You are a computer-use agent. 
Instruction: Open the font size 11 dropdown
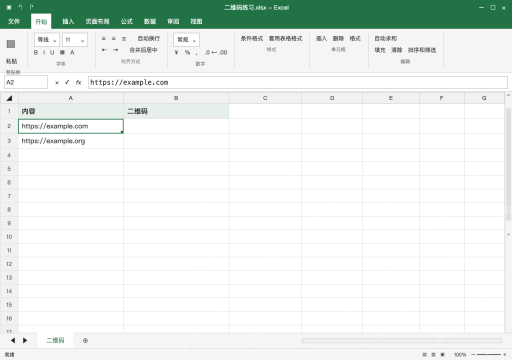point(75,40)
